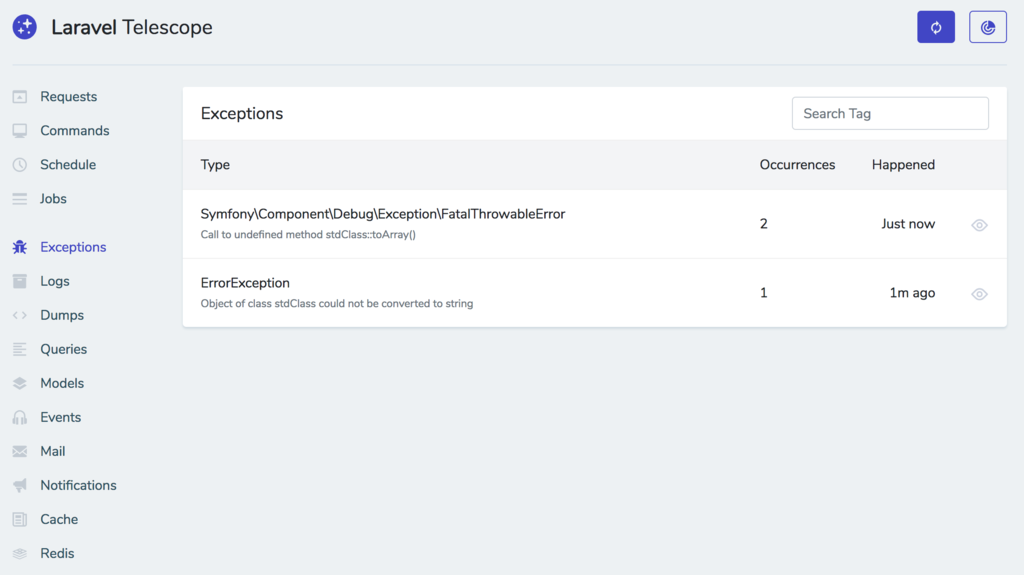This screenshot has height=575, width=1024.
Task: Navigate to the Cache page
Action: click(x=59, y=519)
